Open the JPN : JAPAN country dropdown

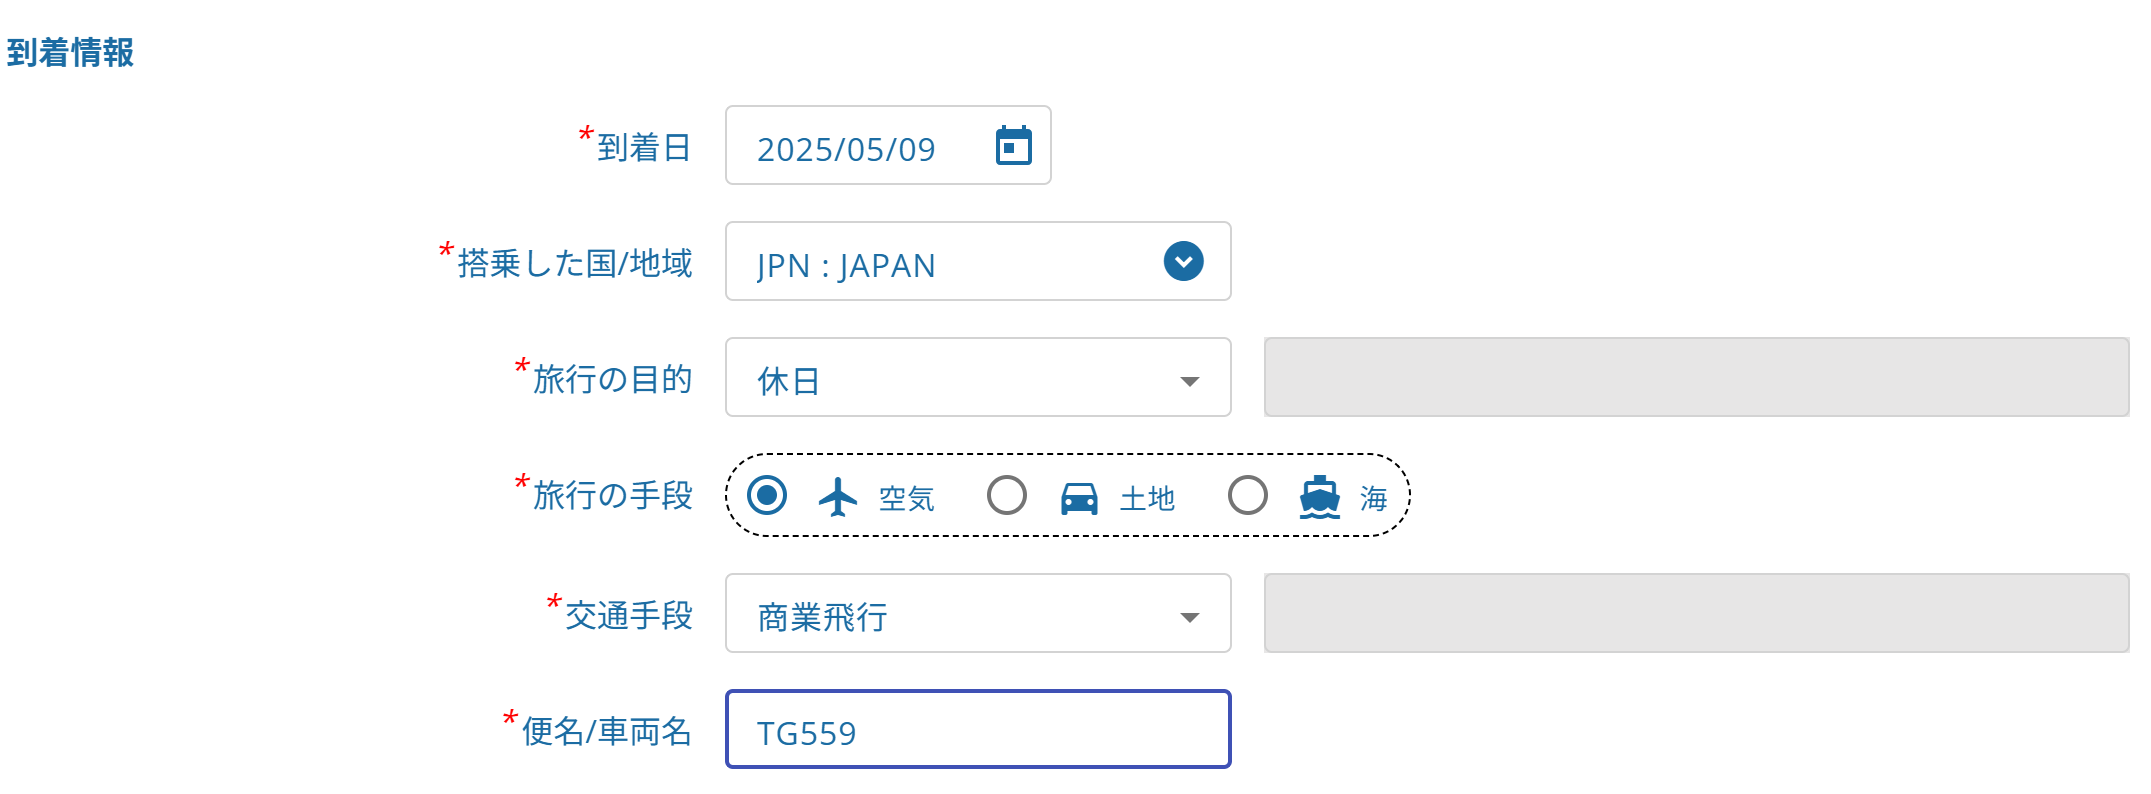(978, 261)
